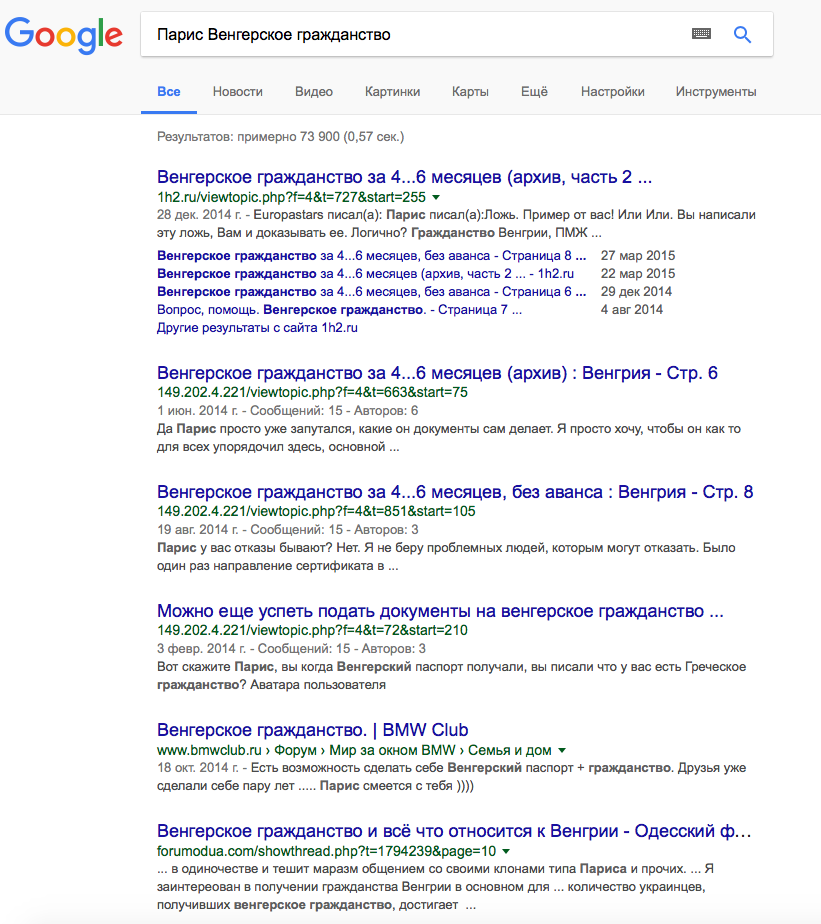Open result Можно еще успеть подать документы
The image size is (821, 924).
coord(440,611)
